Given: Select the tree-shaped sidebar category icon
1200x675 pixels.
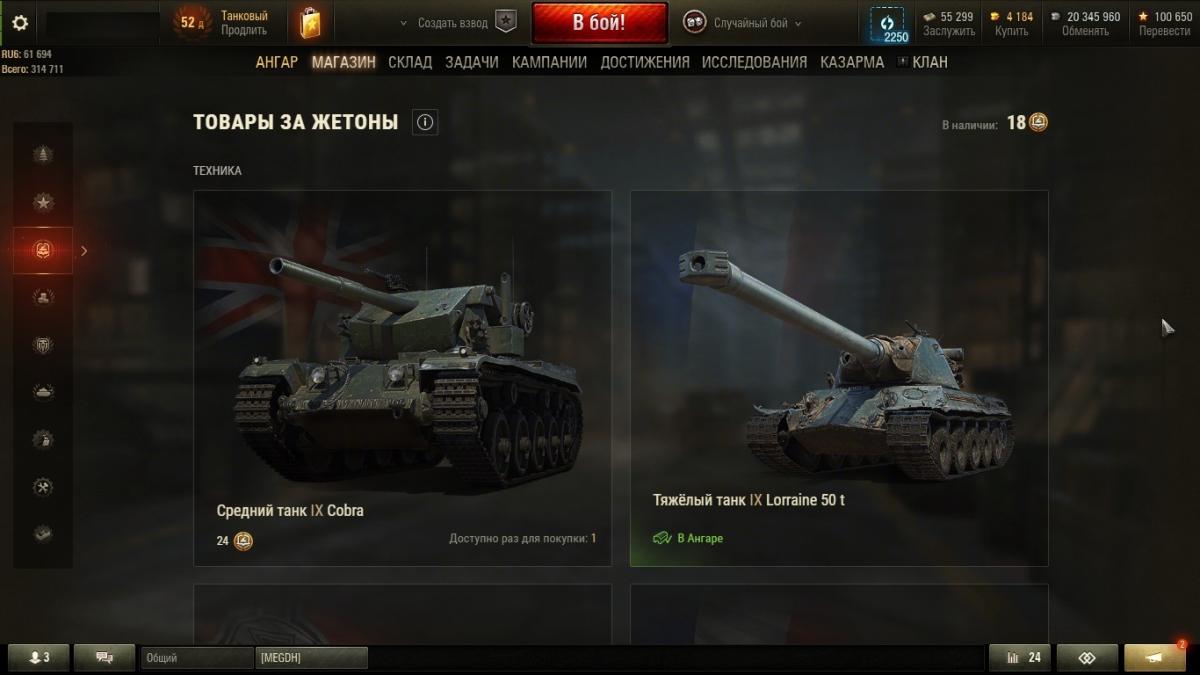Looking at the screenshot, I should (43, 154).
